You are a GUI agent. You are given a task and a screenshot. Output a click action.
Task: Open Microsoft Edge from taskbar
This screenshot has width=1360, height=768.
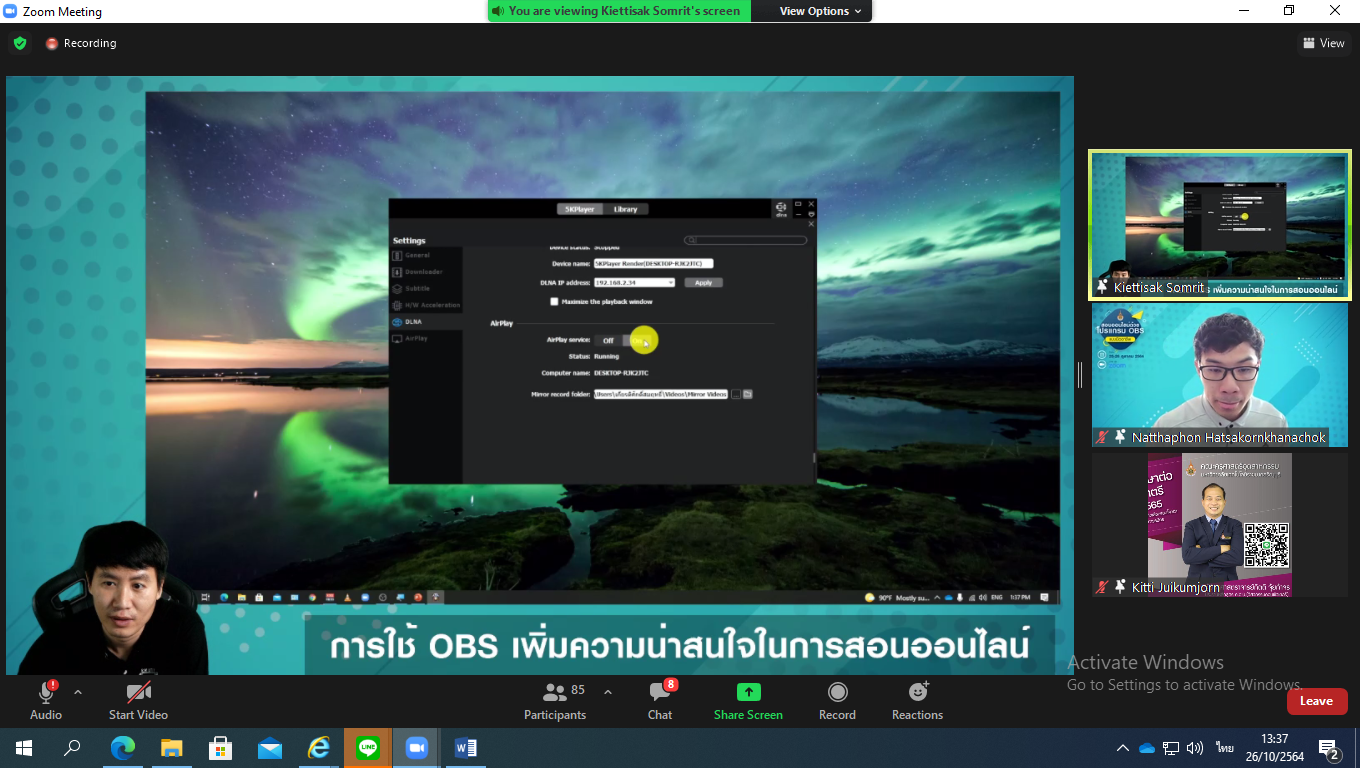[x=122, y=748]
